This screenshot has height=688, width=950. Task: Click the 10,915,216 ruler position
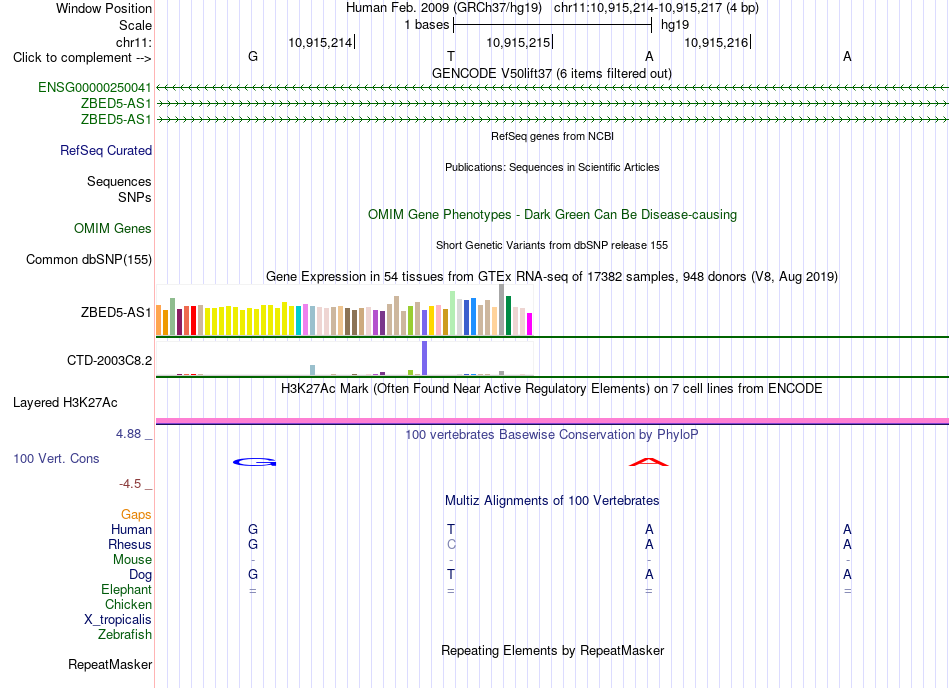click(716, 42)
